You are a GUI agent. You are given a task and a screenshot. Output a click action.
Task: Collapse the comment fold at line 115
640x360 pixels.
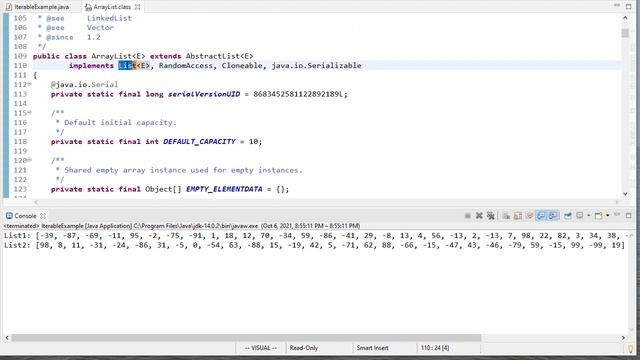(x=29, y=113)
